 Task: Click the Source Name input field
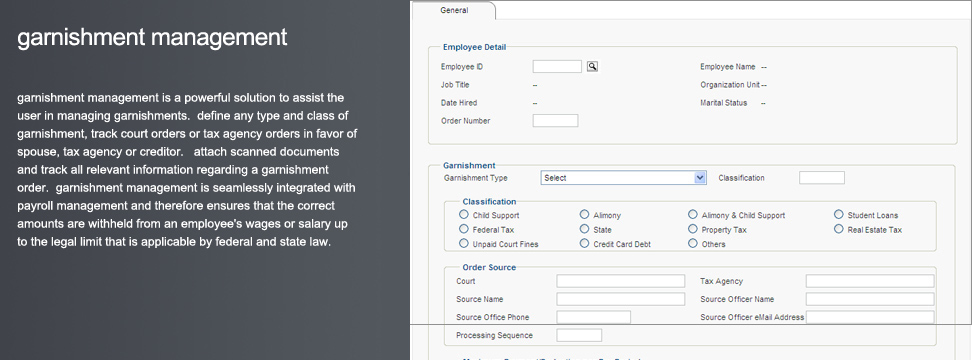621,299
